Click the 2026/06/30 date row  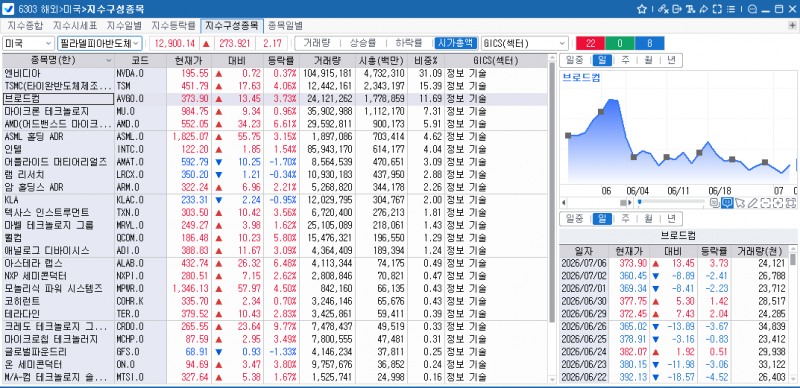(x=673, y=301)
